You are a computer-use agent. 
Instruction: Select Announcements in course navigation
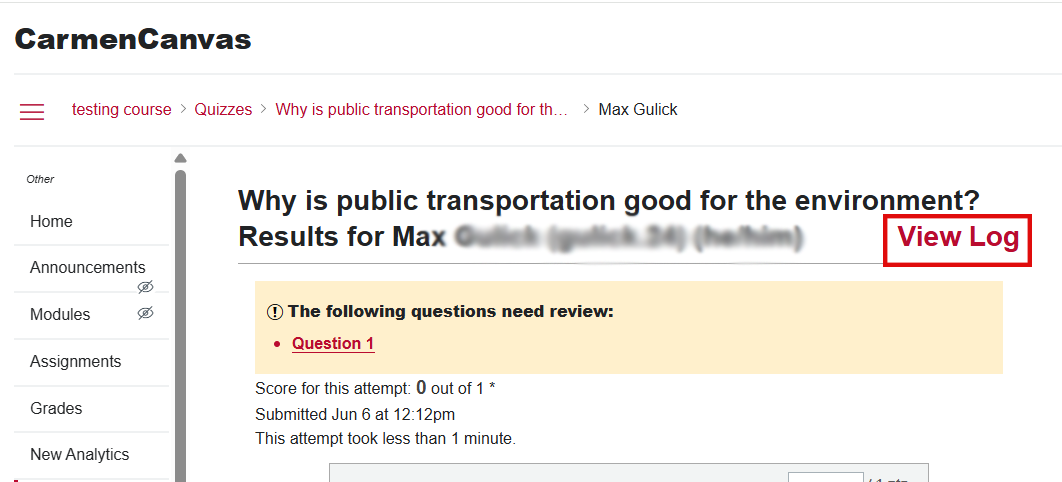[87, 267]
